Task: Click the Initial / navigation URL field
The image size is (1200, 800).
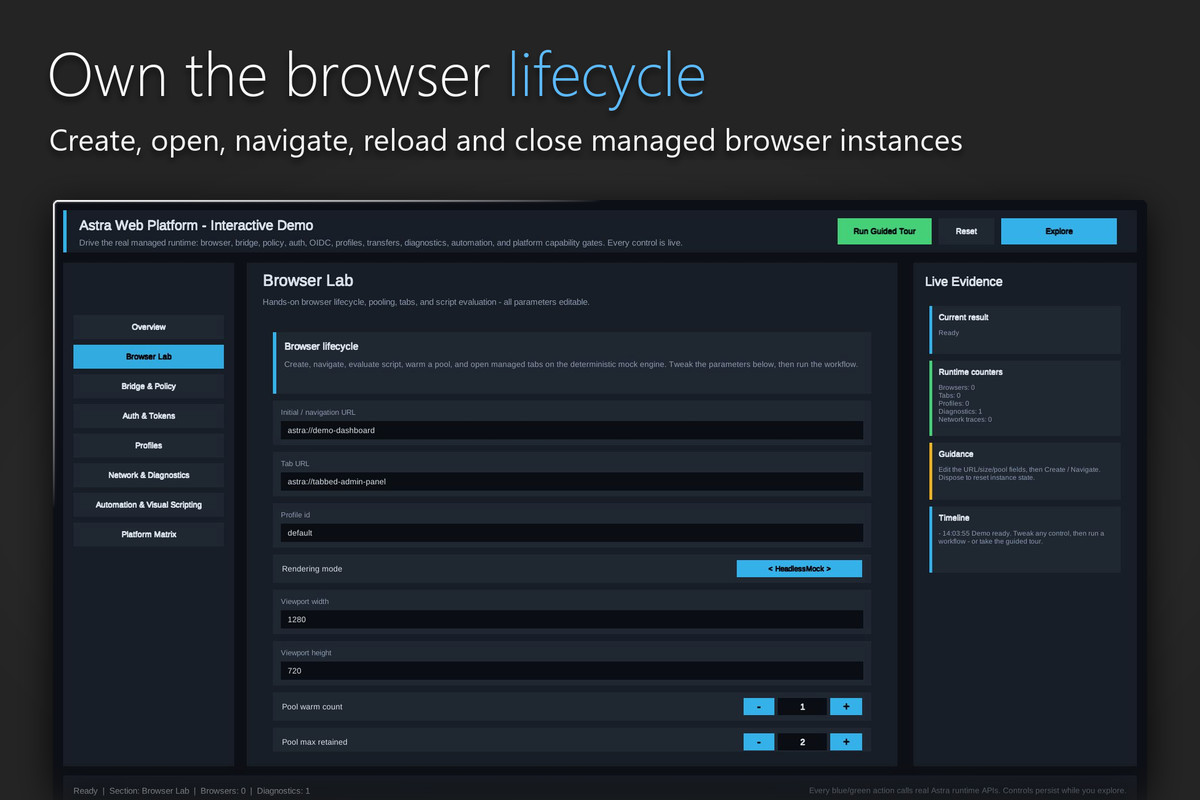Action: [x=572, y=430]
